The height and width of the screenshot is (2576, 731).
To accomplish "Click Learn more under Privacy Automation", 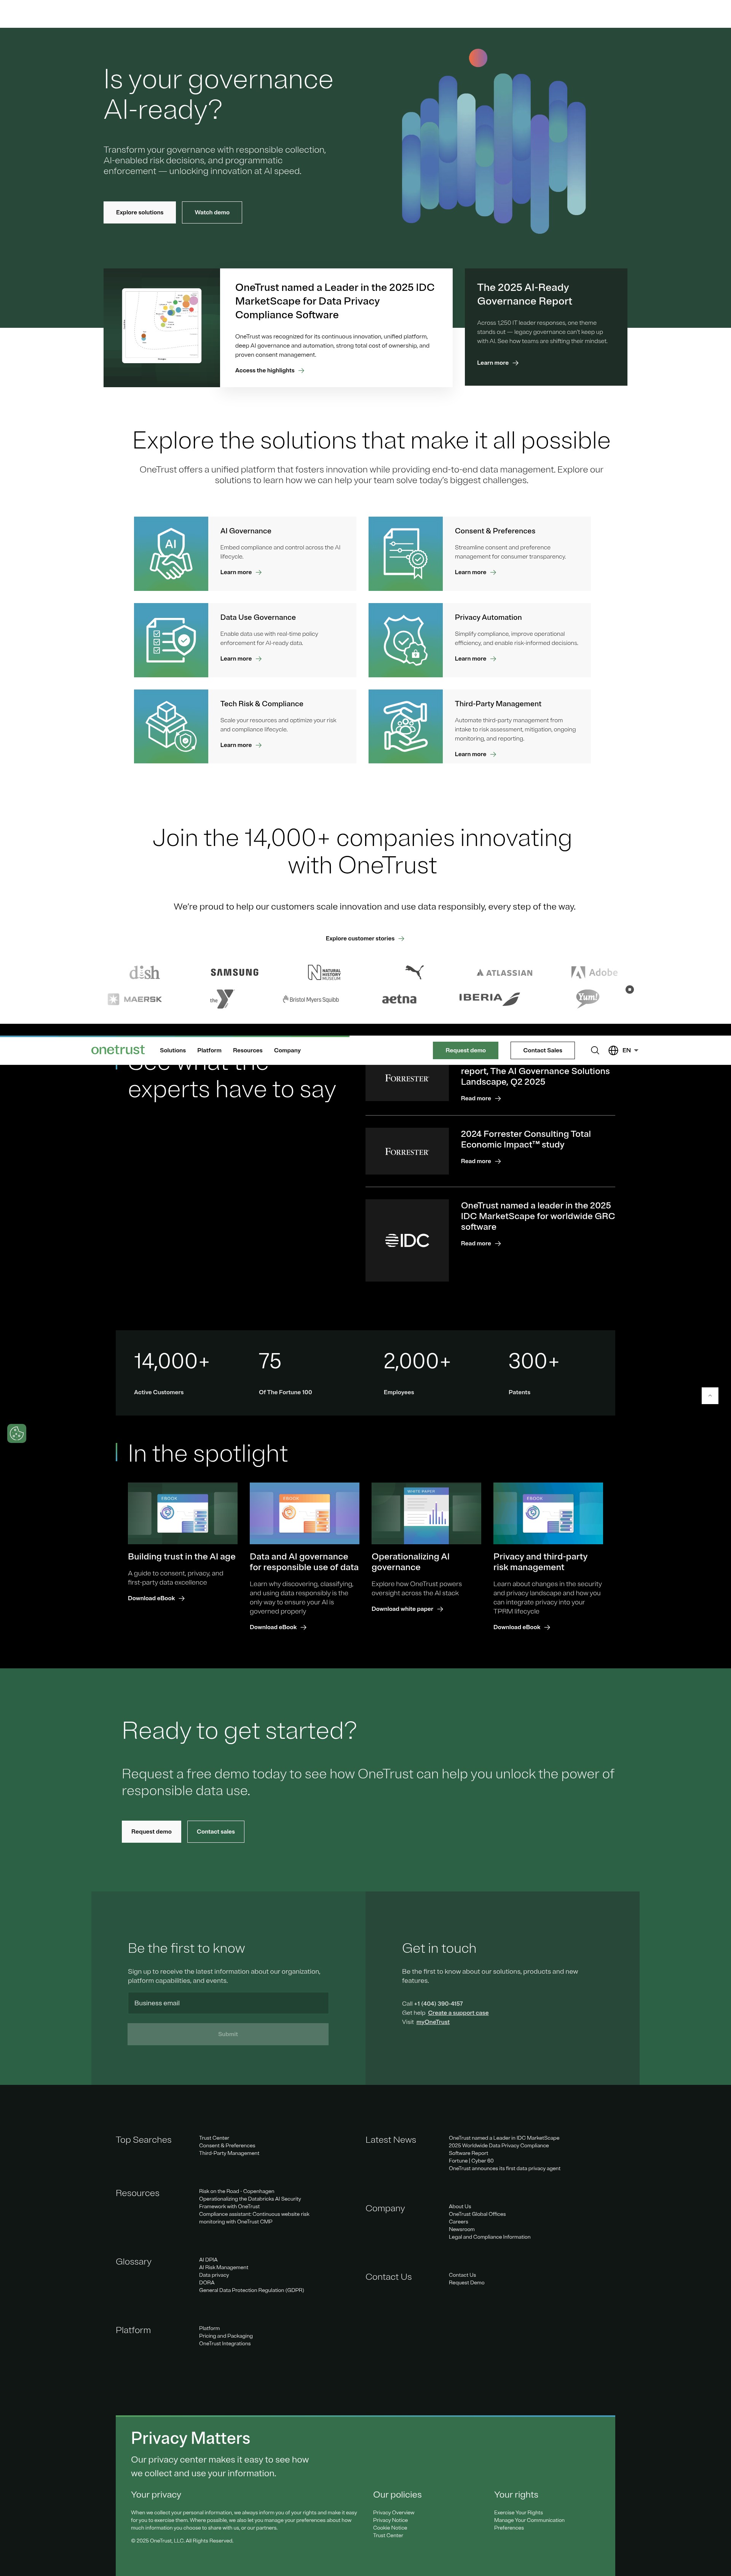I will pos(476,659).
